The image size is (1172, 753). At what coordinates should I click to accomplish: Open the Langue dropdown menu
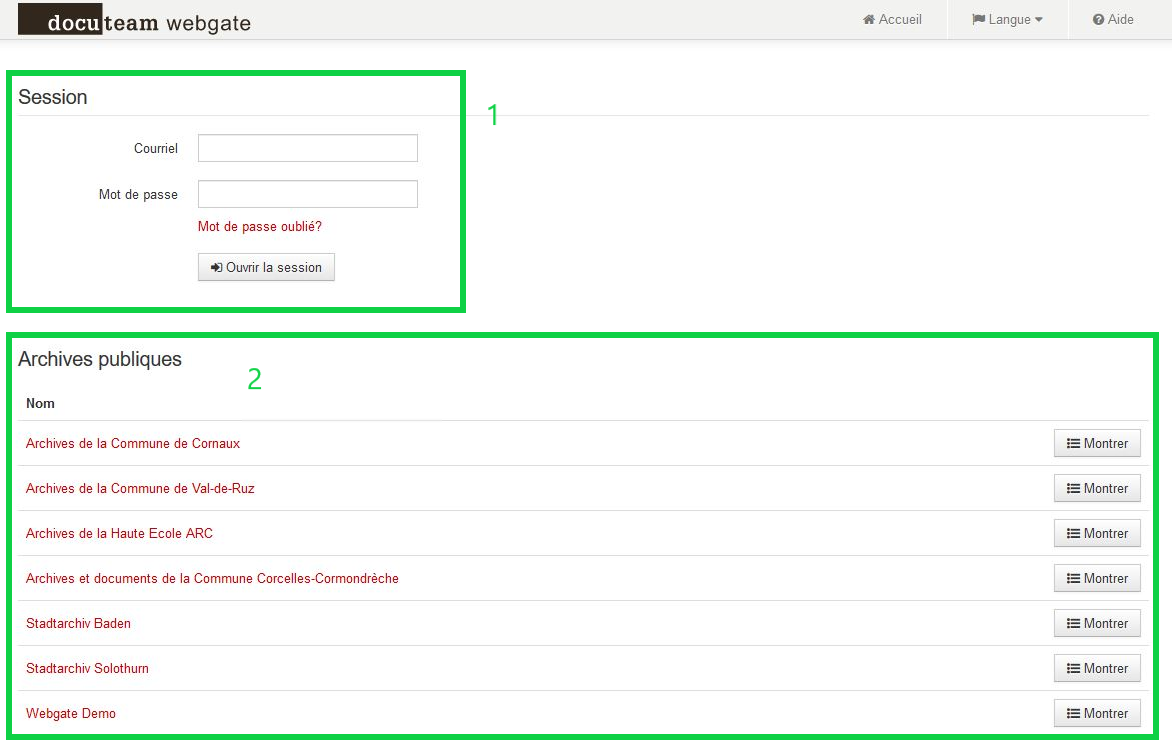click(1007, 20)
